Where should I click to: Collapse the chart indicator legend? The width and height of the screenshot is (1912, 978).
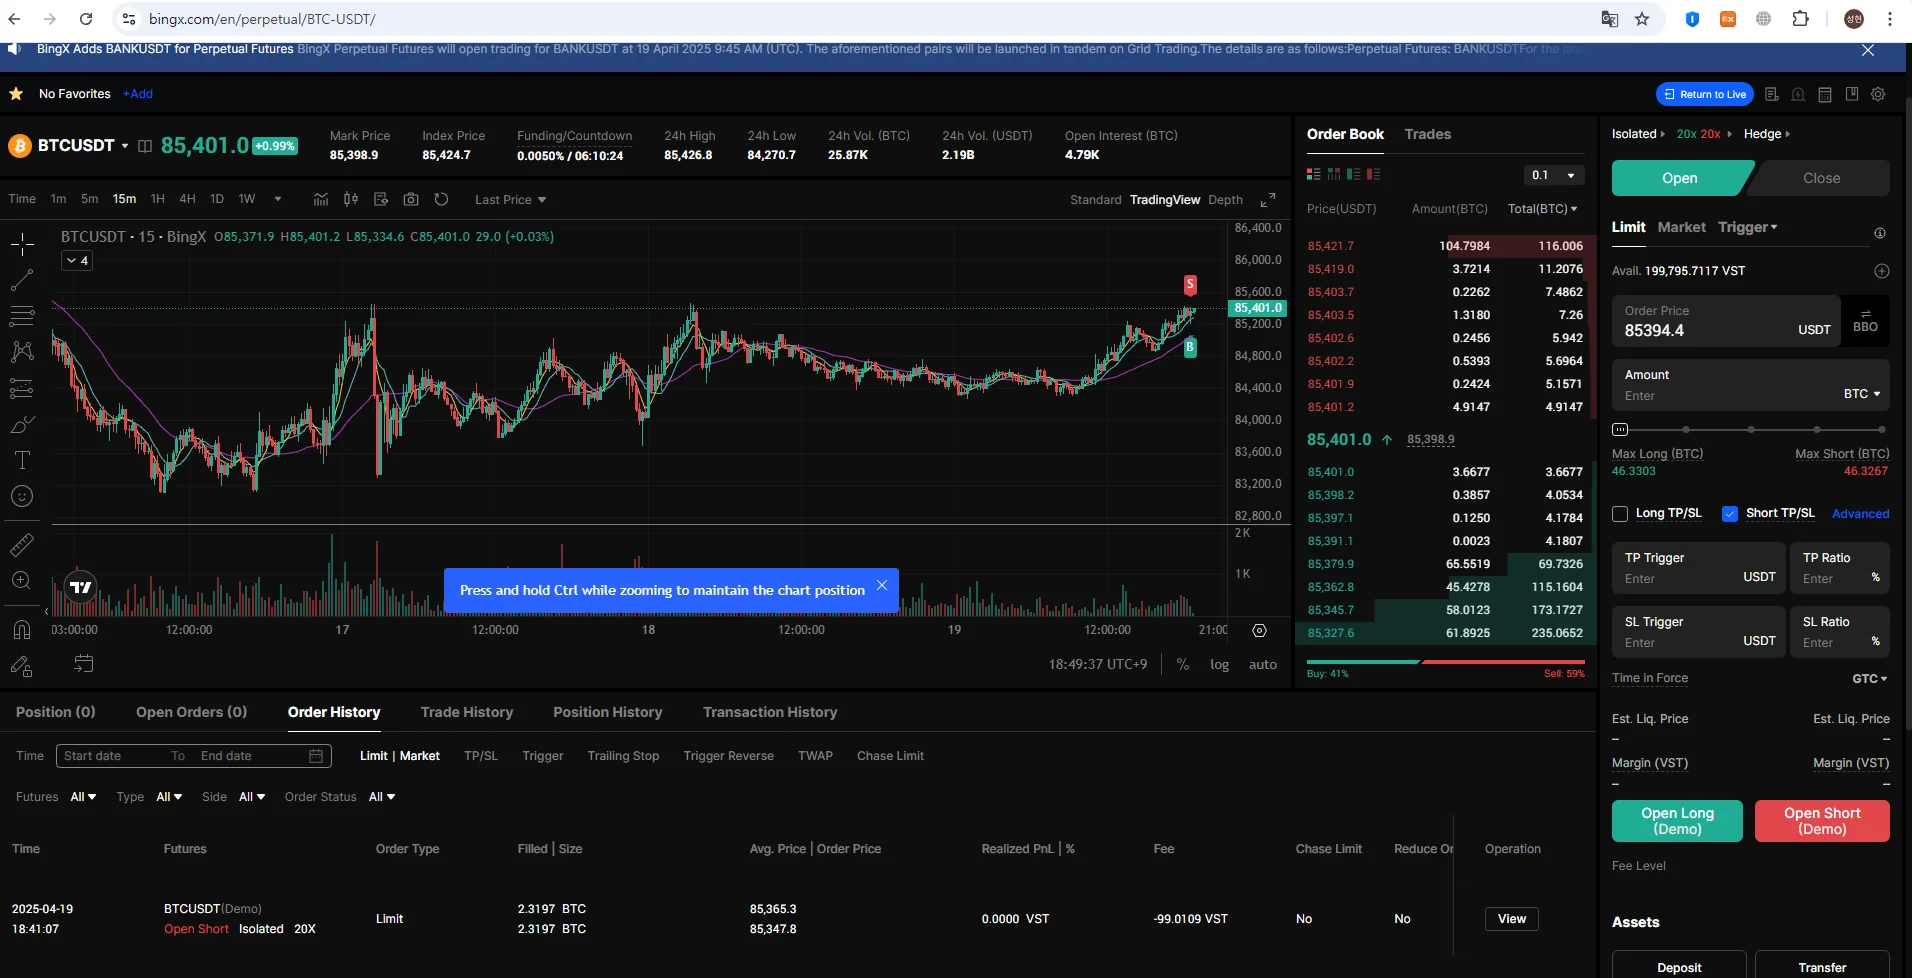click(77, 261)
